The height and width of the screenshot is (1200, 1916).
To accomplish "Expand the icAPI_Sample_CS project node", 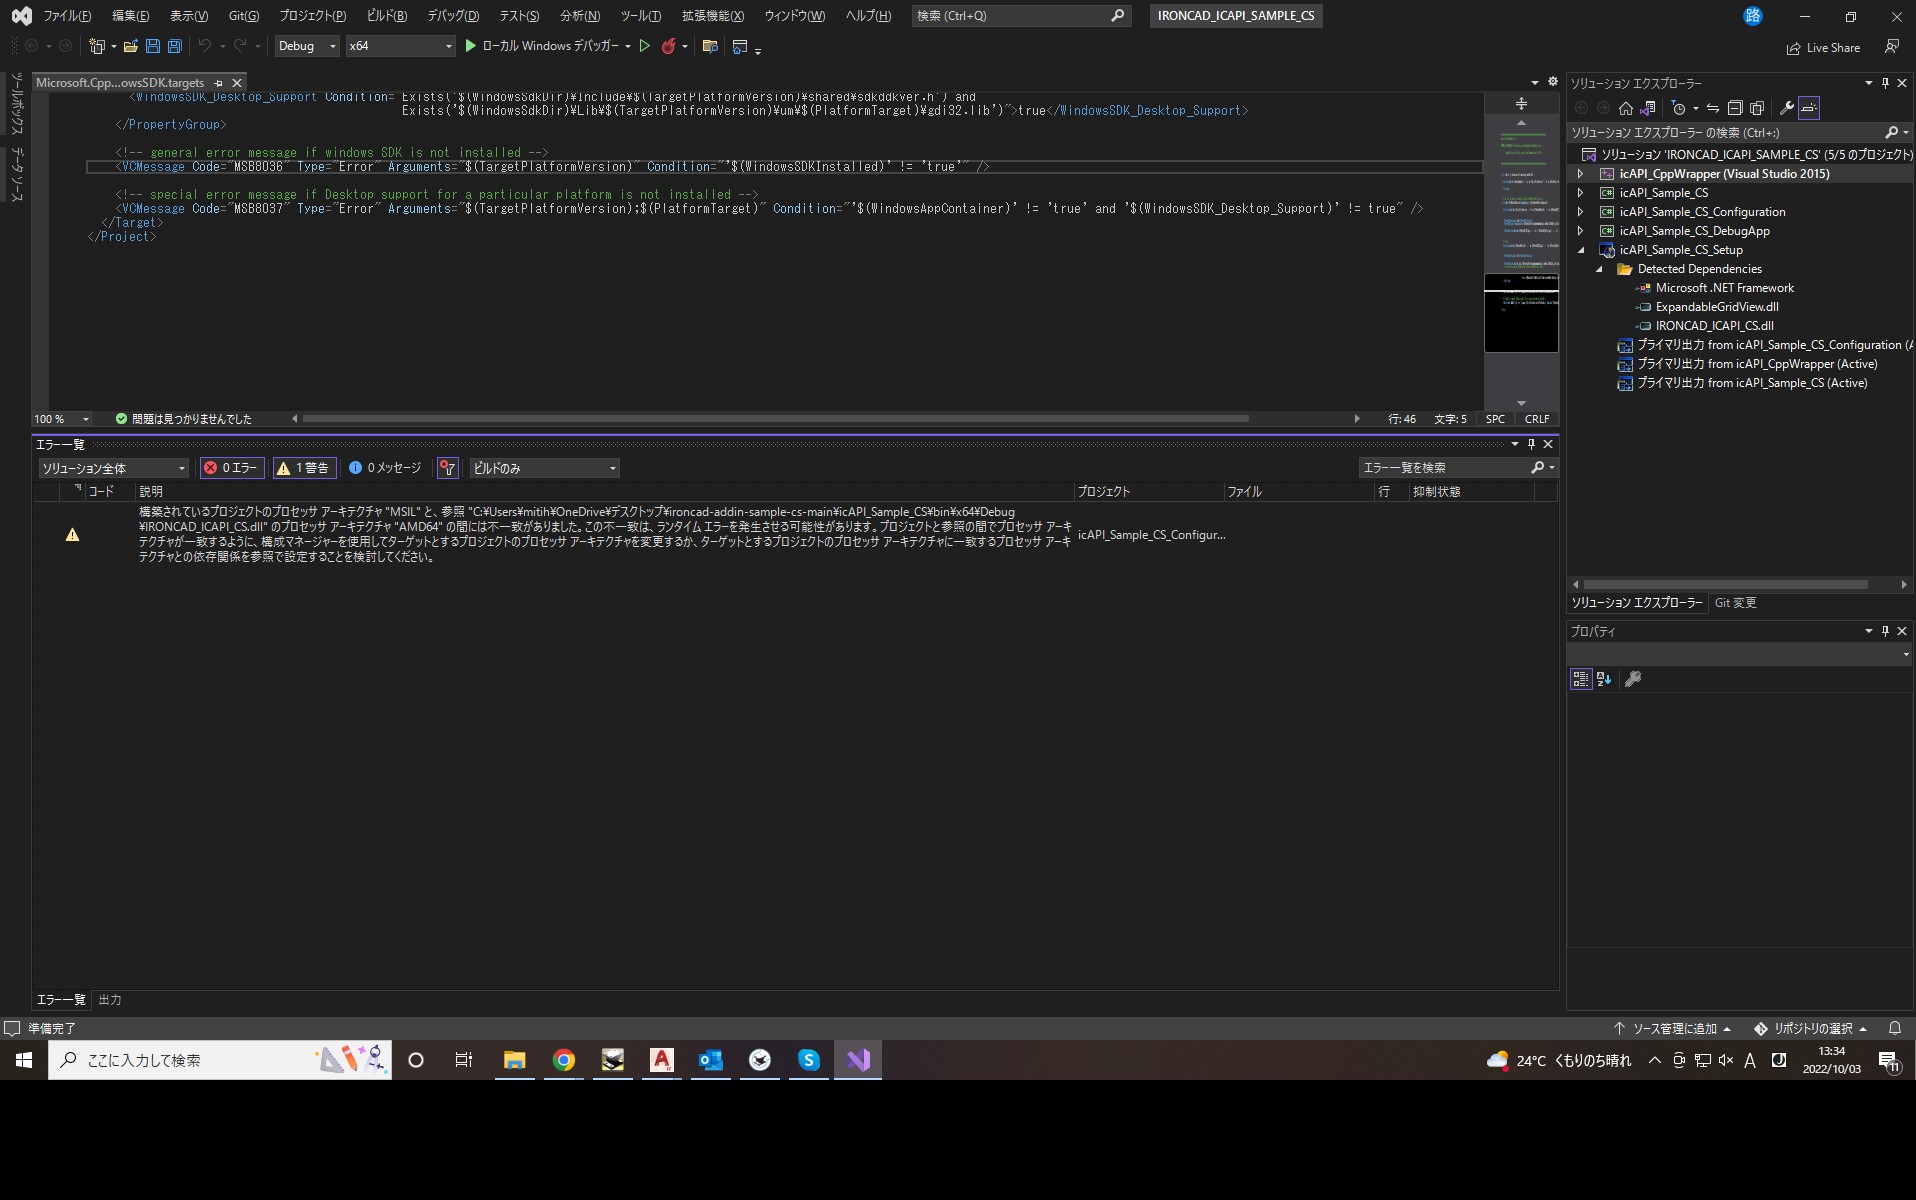I will click(x=1581, y=193).
